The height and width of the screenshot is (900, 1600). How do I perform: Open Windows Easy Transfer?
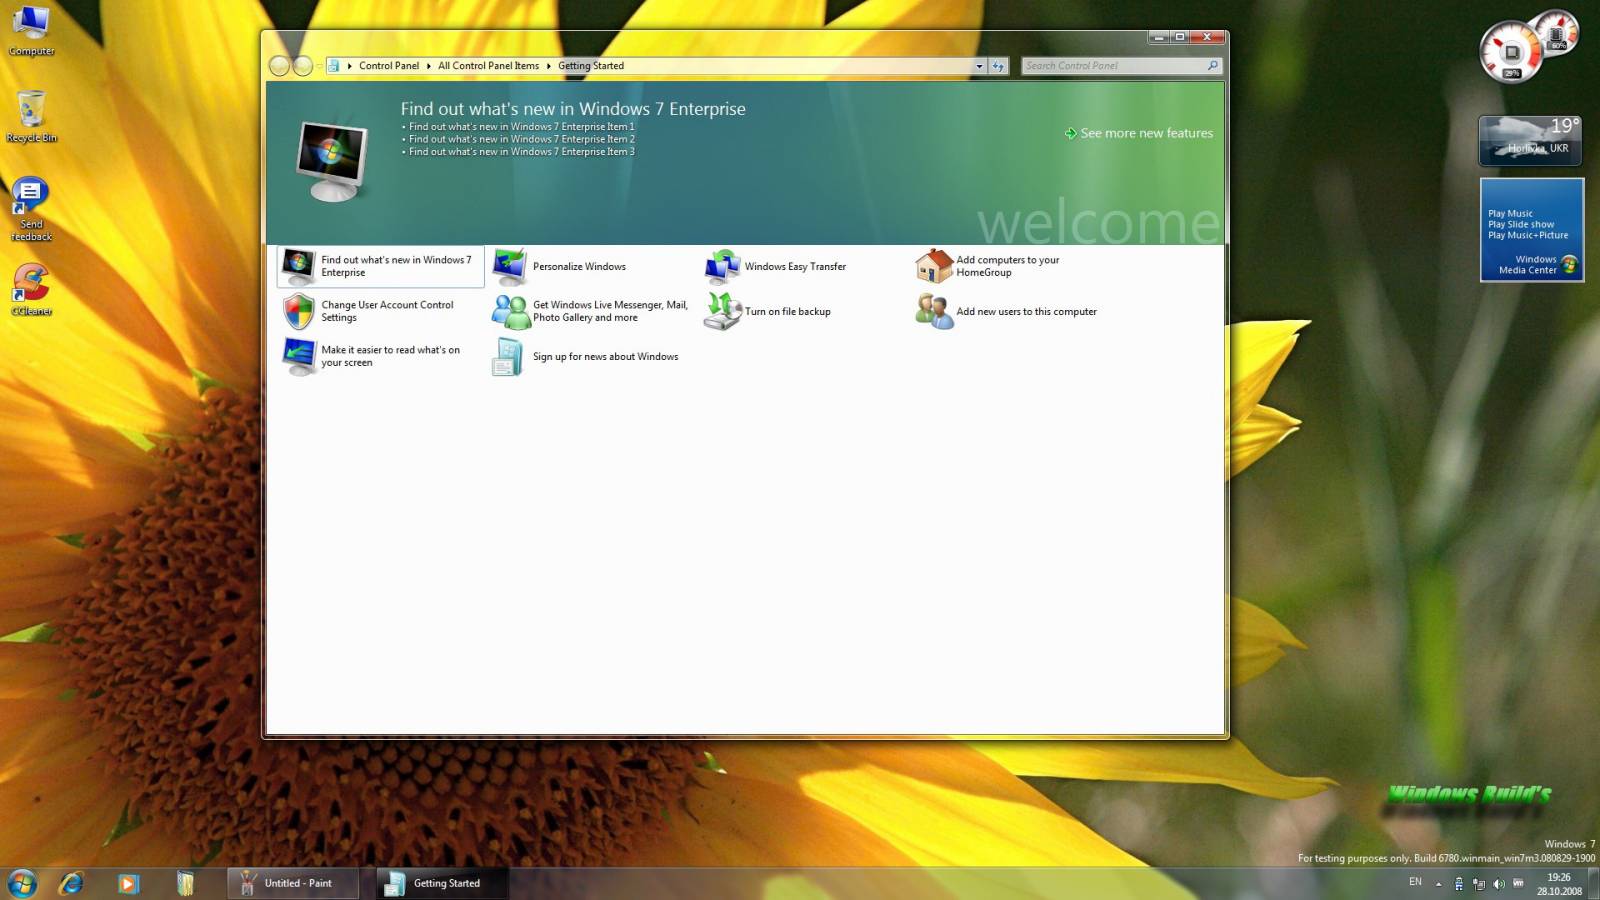point(777,267)
